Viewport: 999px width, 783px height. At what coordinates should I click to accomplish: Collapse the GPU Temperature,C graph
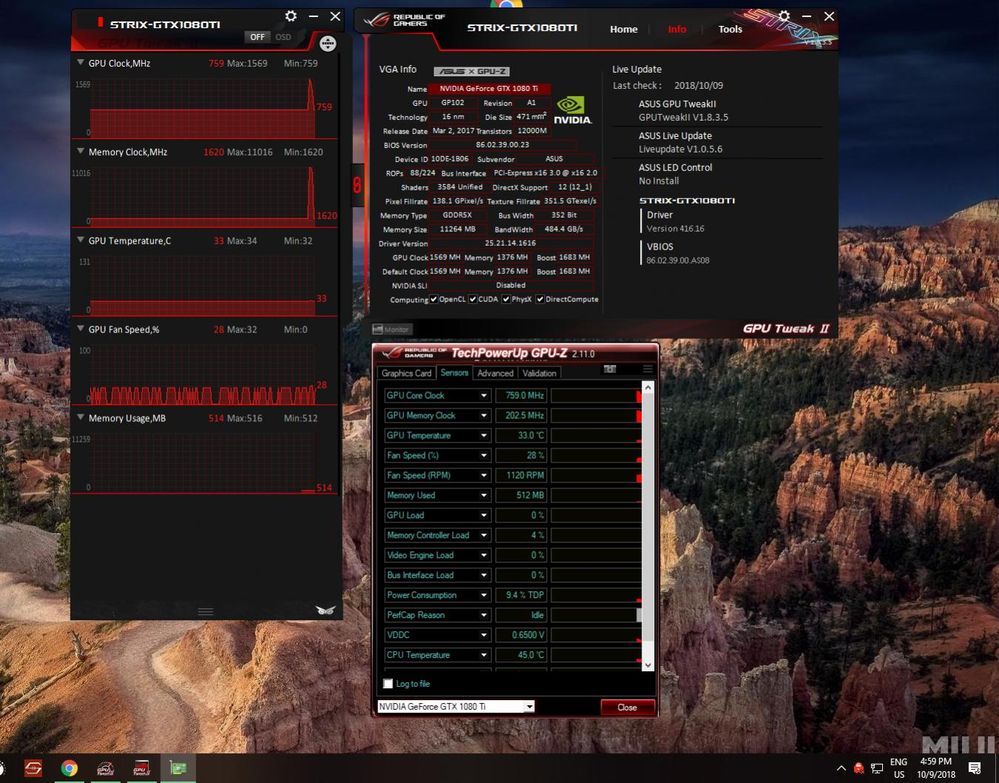(80, 240)
